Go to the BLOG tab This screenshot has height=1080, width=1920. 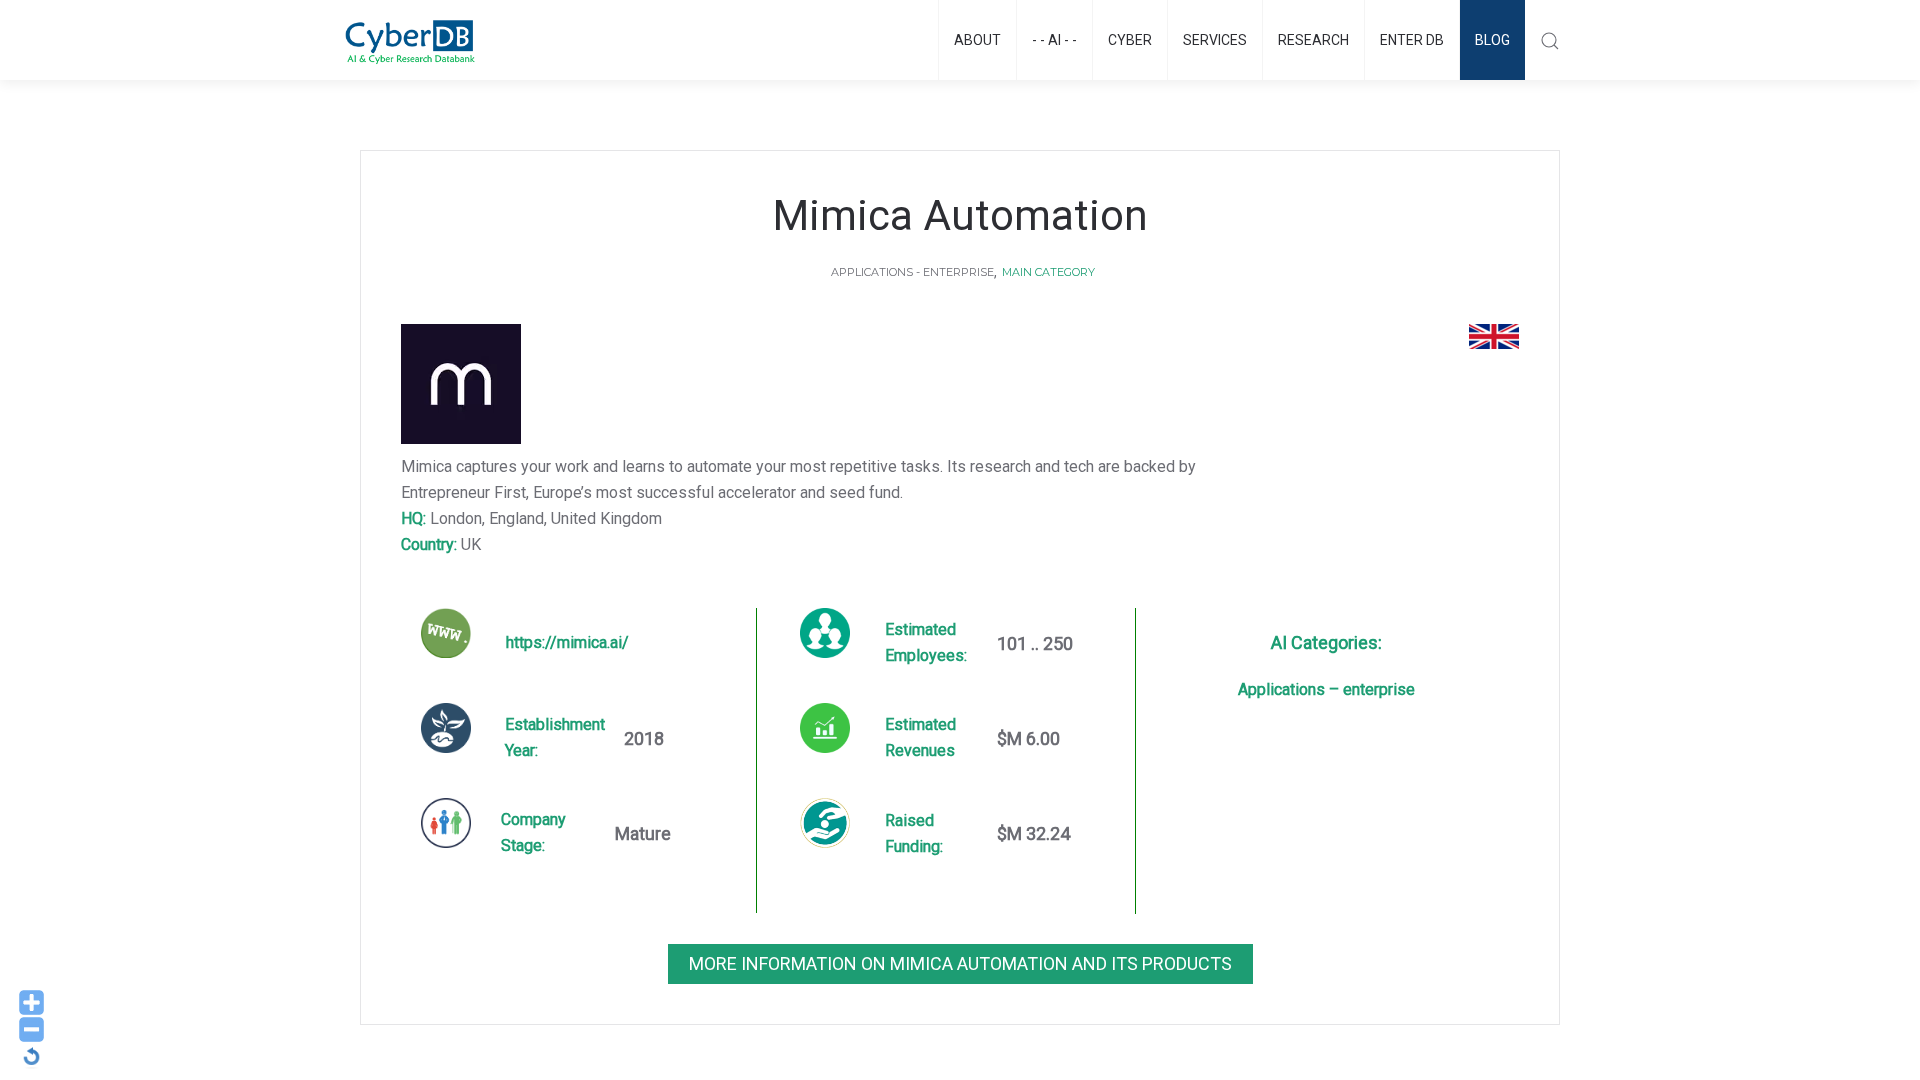[x=1491, y=40]
